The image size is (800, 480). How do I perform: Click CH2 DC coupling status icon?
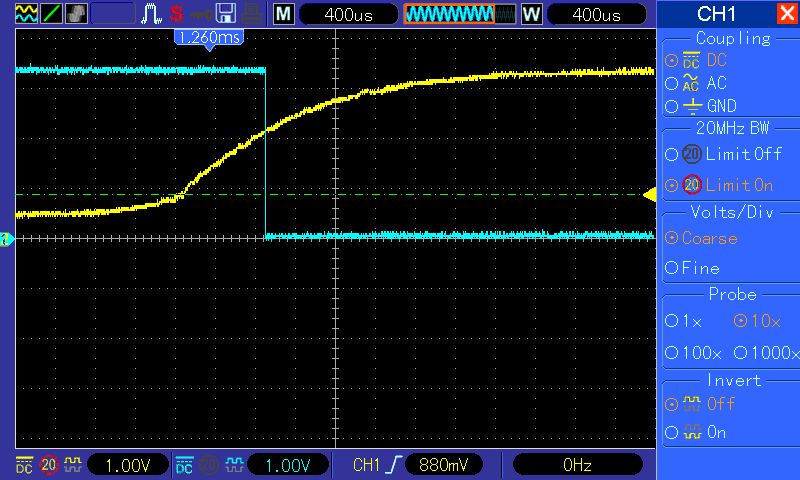point(184,465)
